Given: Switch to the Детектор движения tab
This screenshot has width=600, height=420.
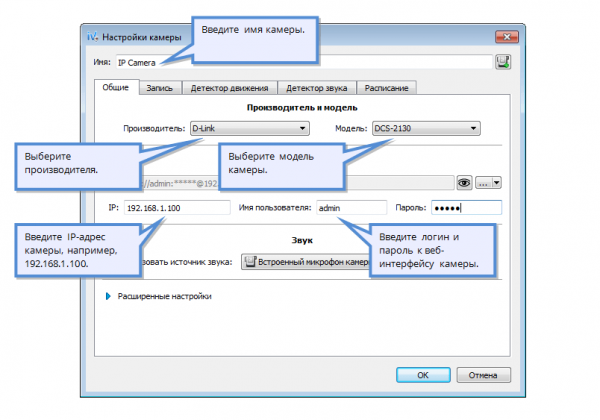Looking at the screenshot, I should [229, 88].
